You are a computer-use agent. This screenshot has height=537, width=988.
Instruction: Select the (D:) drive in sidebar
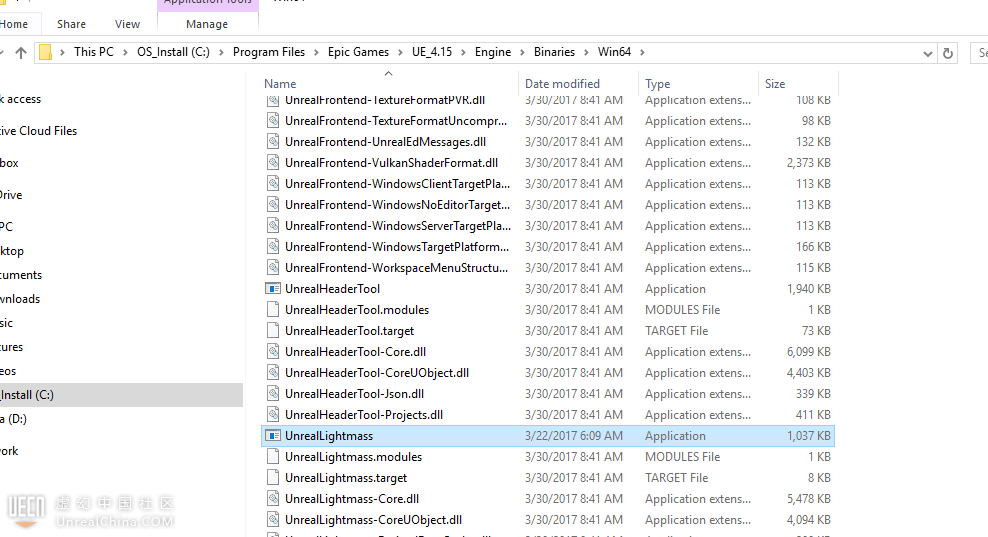tap(13, 419)
